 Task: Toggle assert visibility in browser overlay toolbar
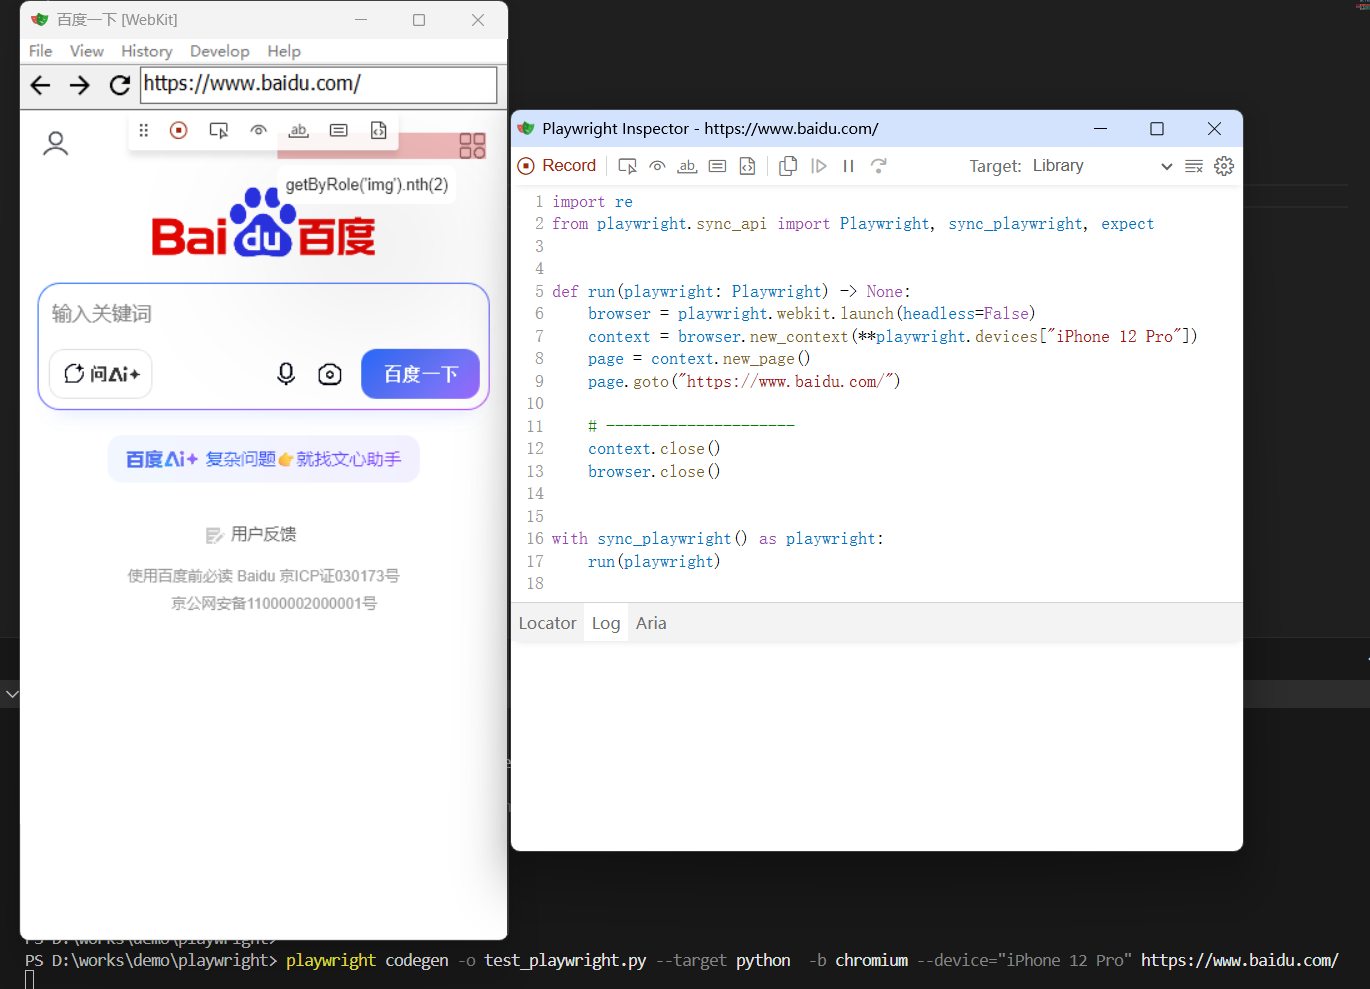259,130
